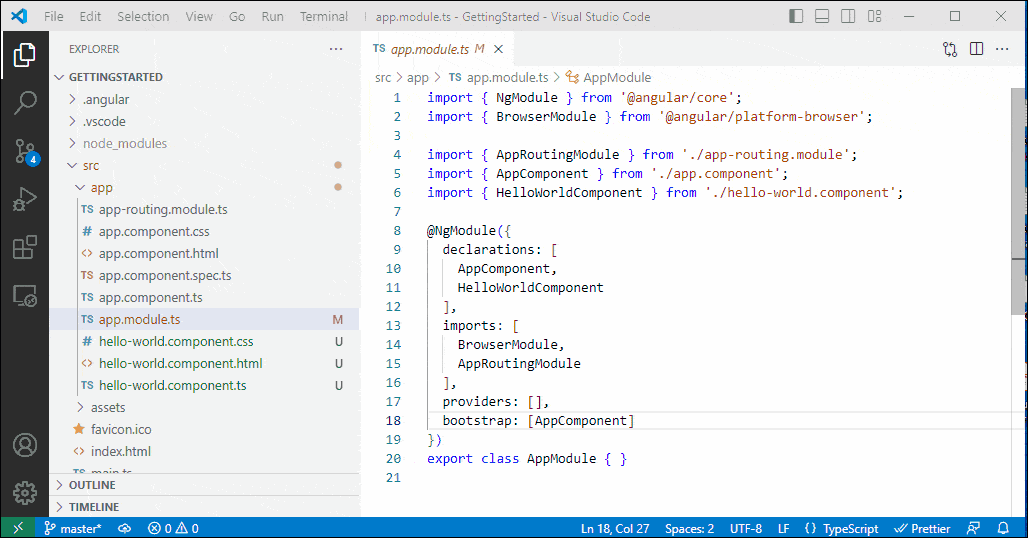
Task: Collapse the app folder
Action: pyautogui.click(x=101, y=187)
